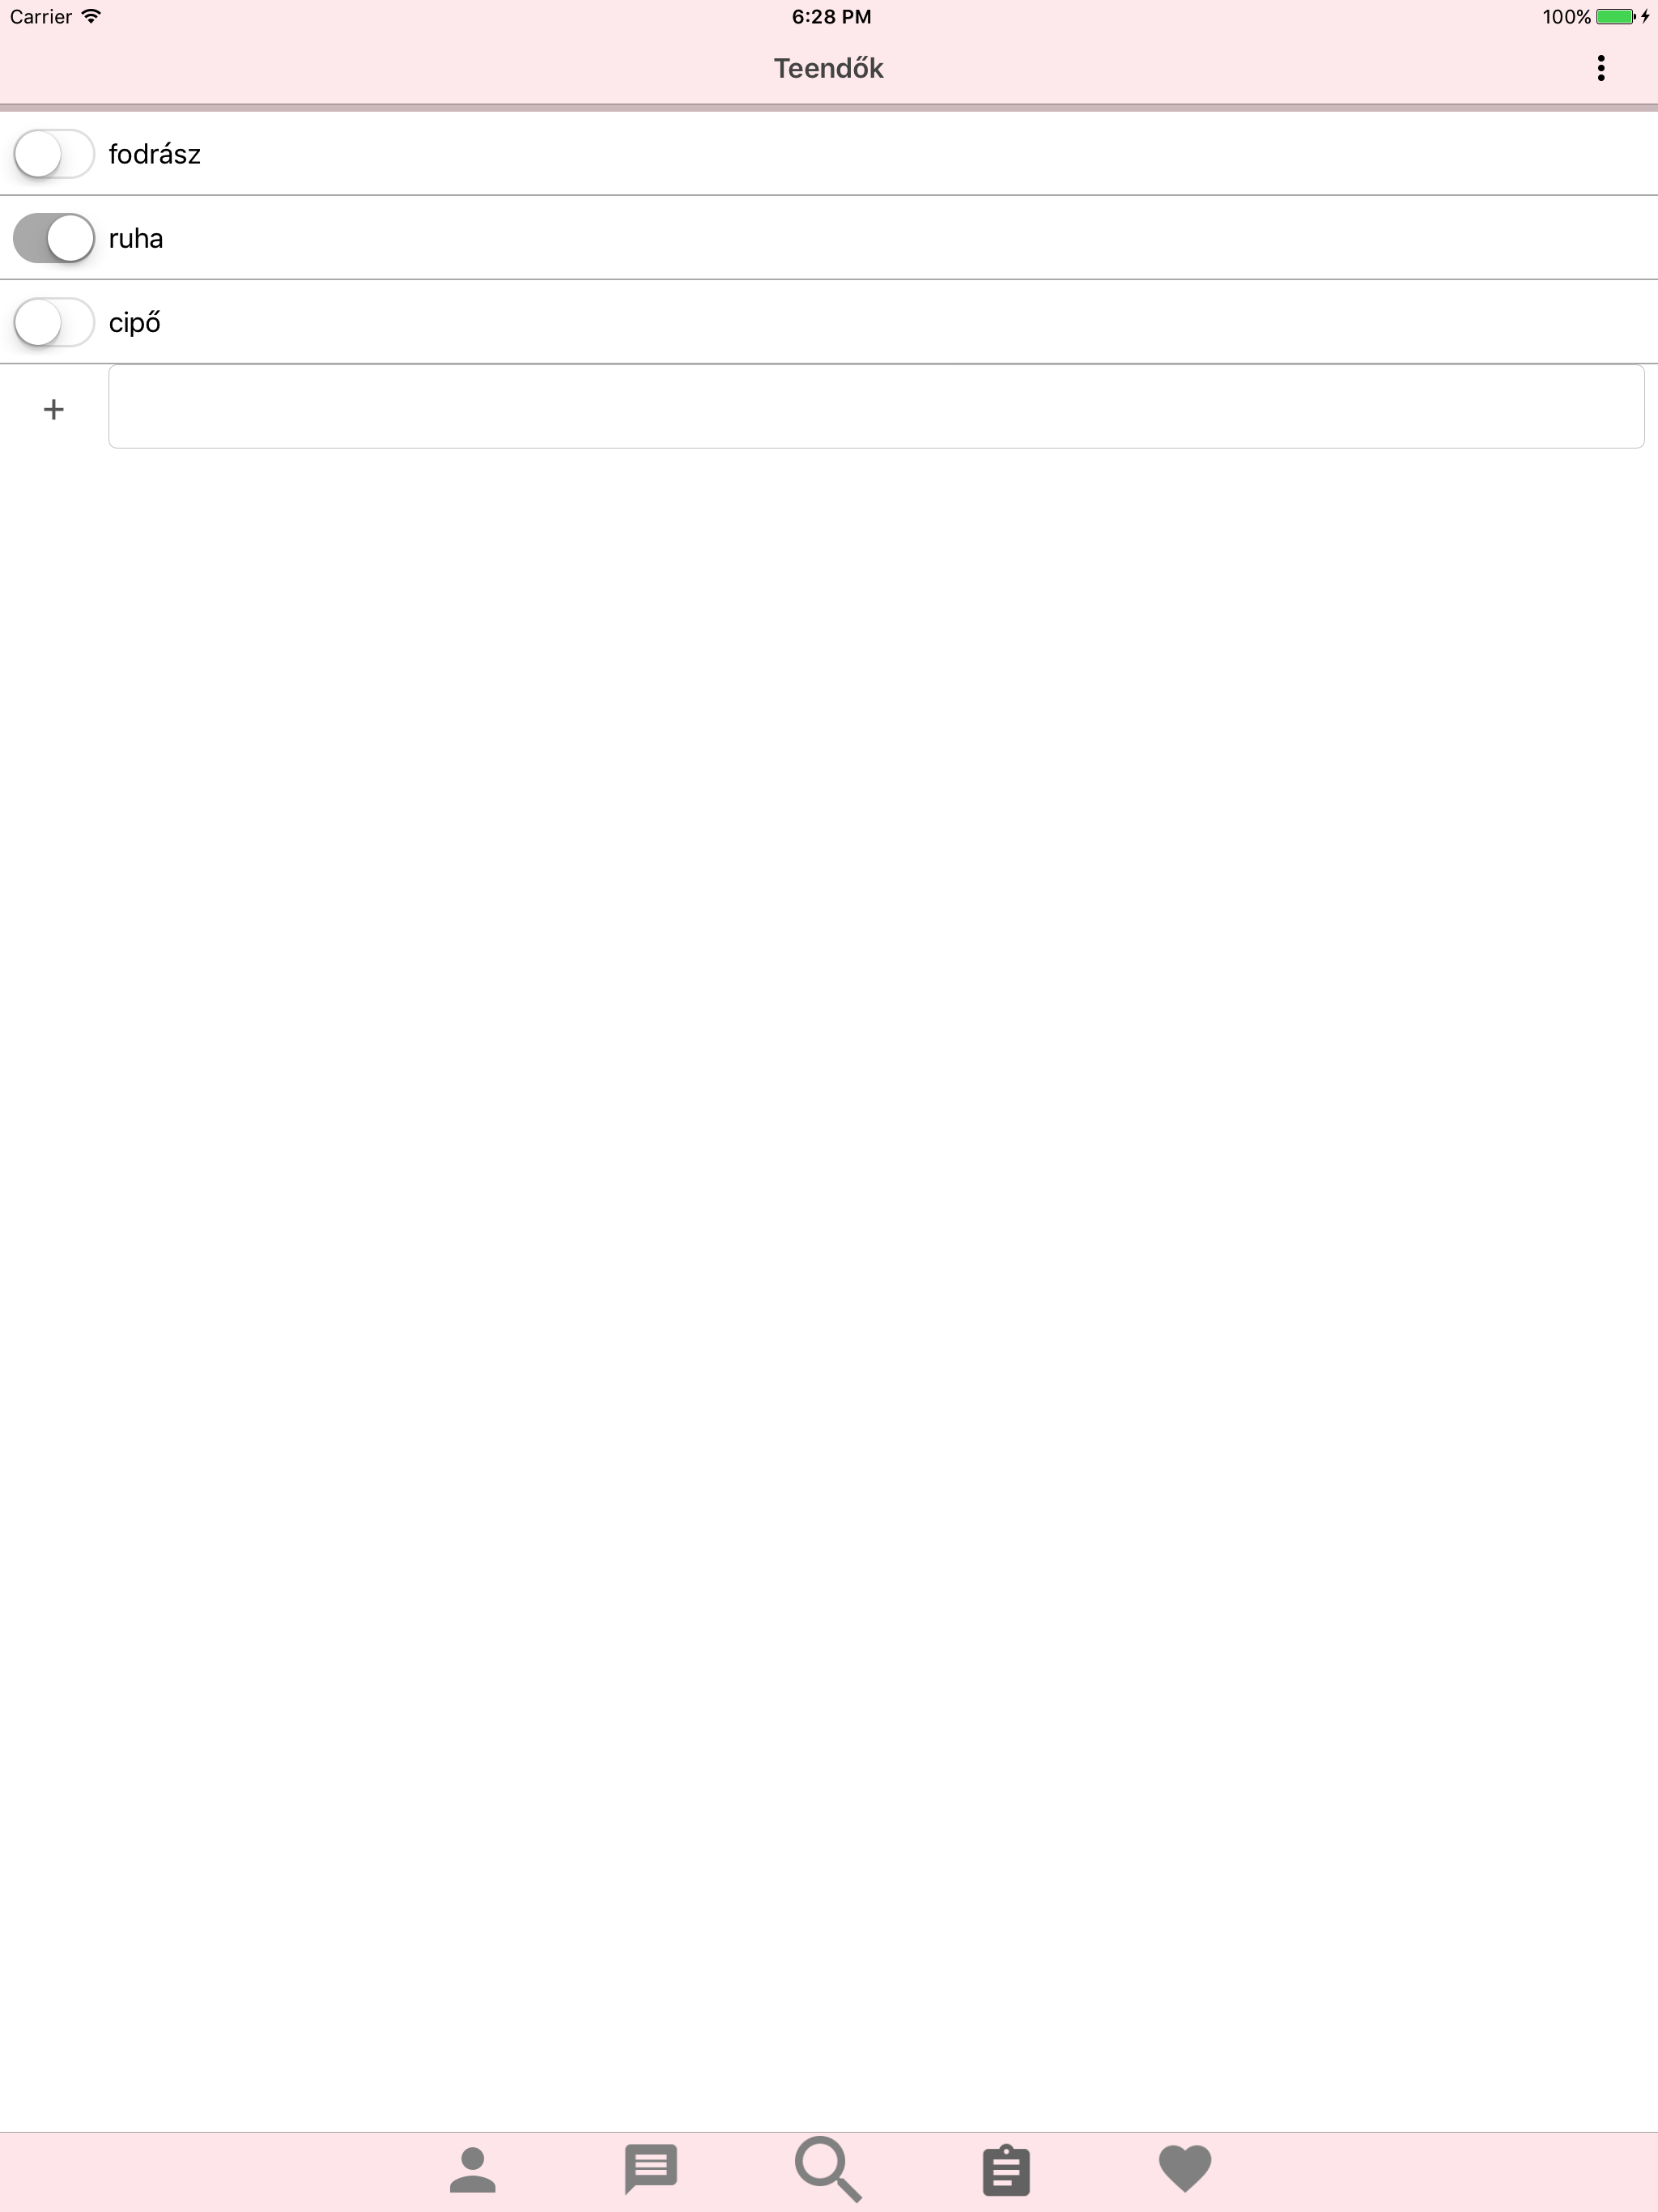Toggle the fodrász switch on

pyautogui.click(x=54, y=154)
